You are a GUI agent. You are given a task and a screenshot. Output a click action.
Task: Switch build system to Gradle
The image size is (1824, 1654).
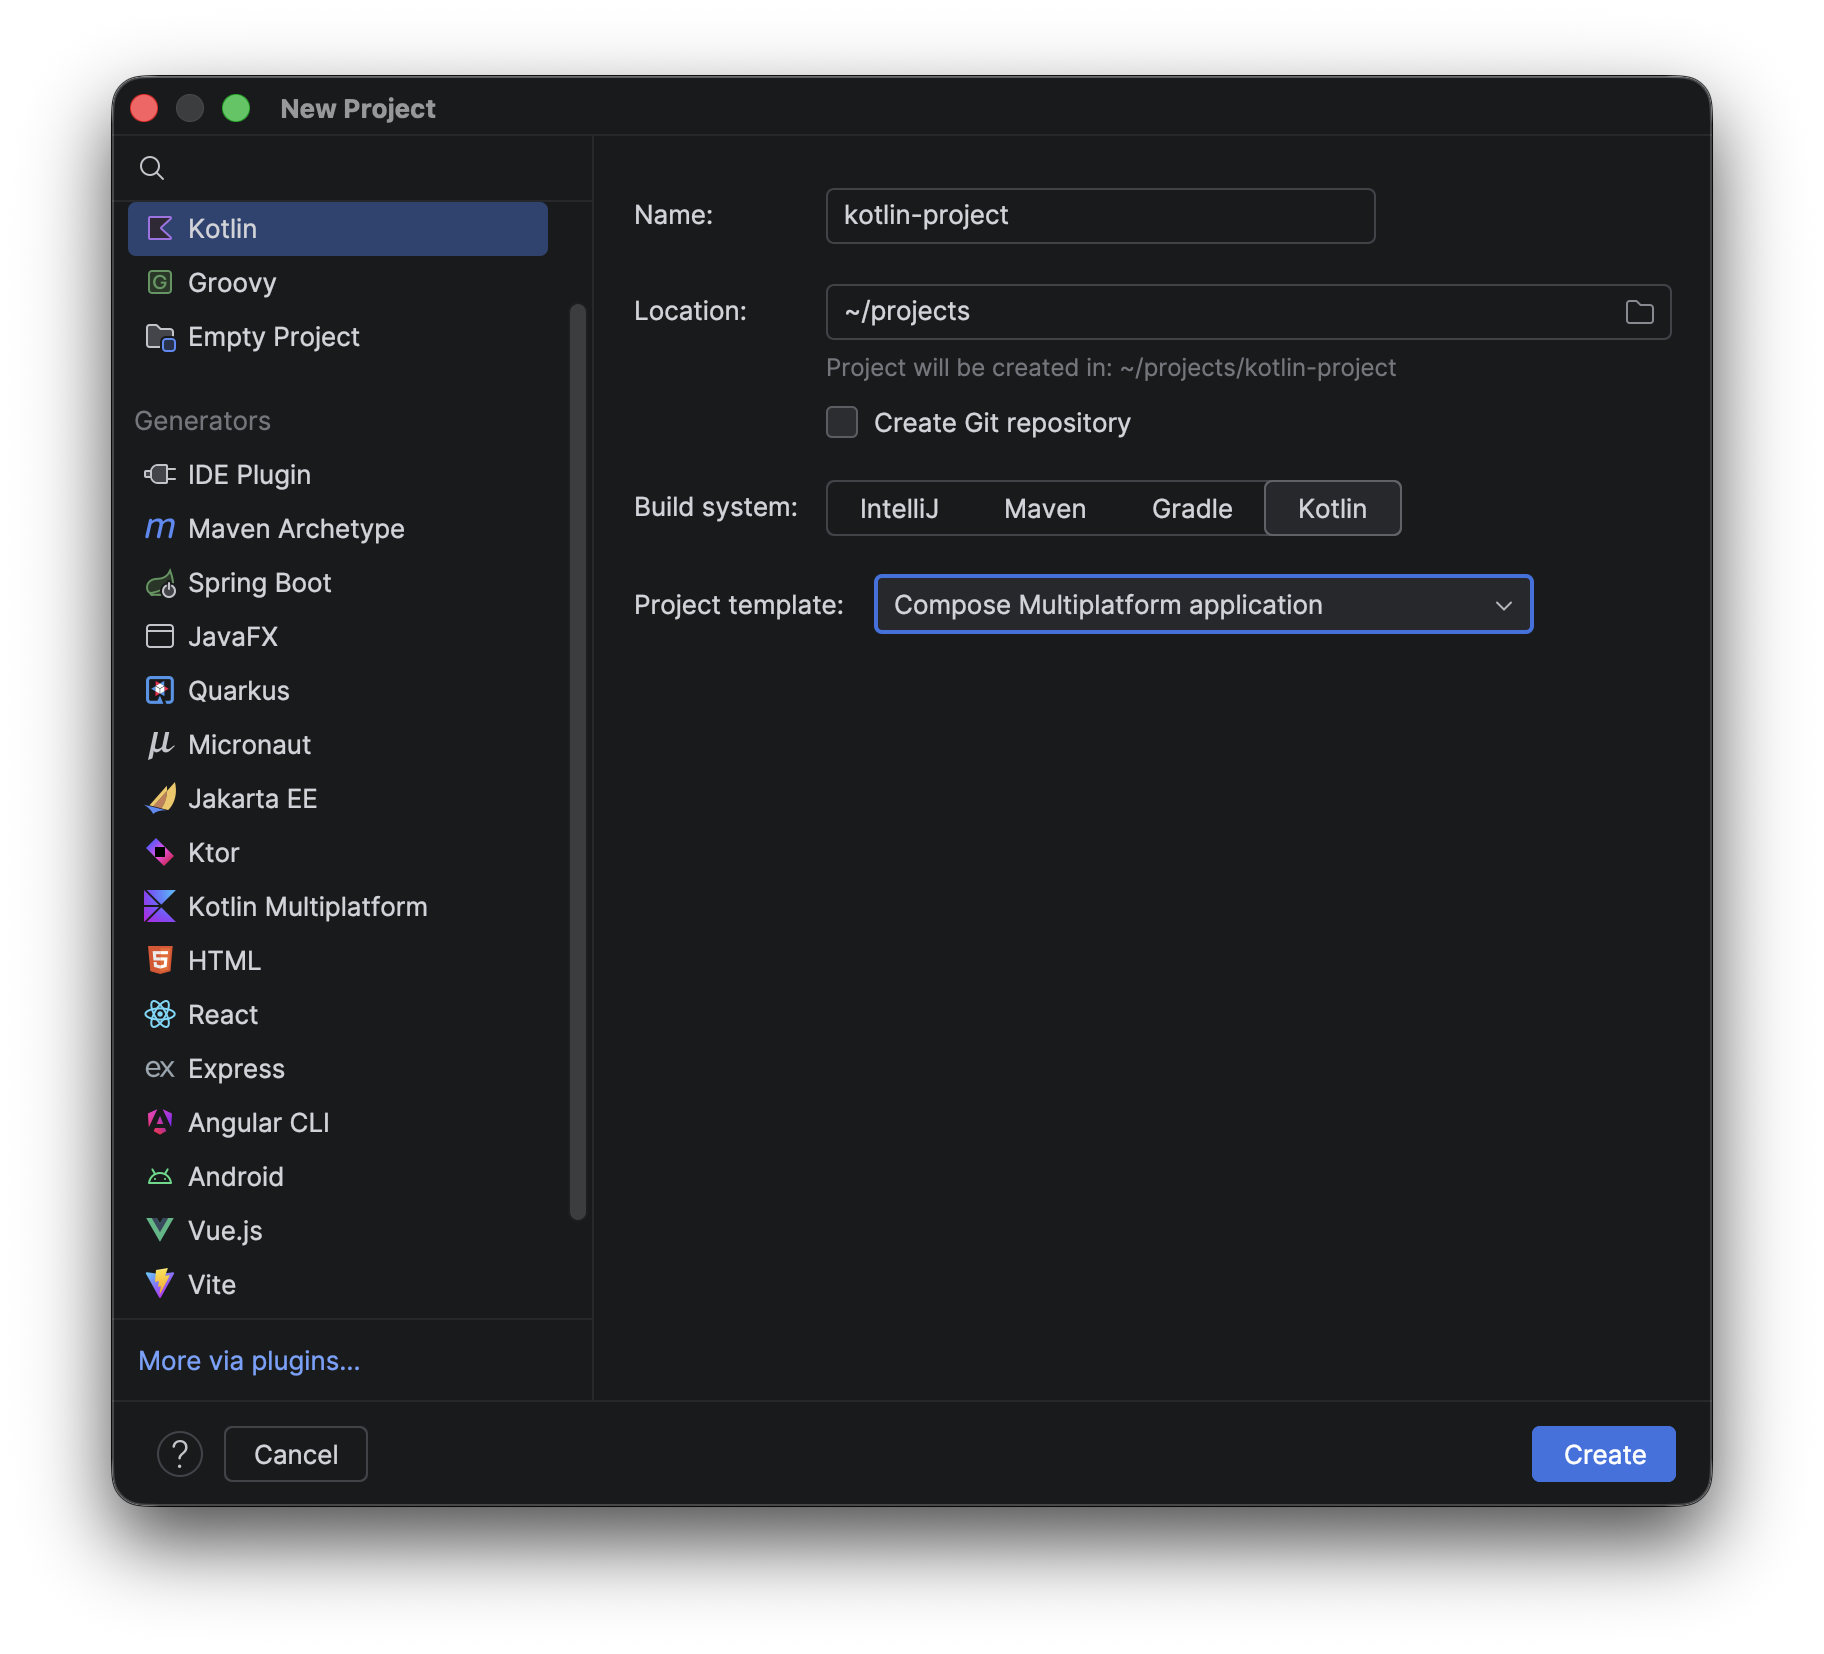point(1192,509)
